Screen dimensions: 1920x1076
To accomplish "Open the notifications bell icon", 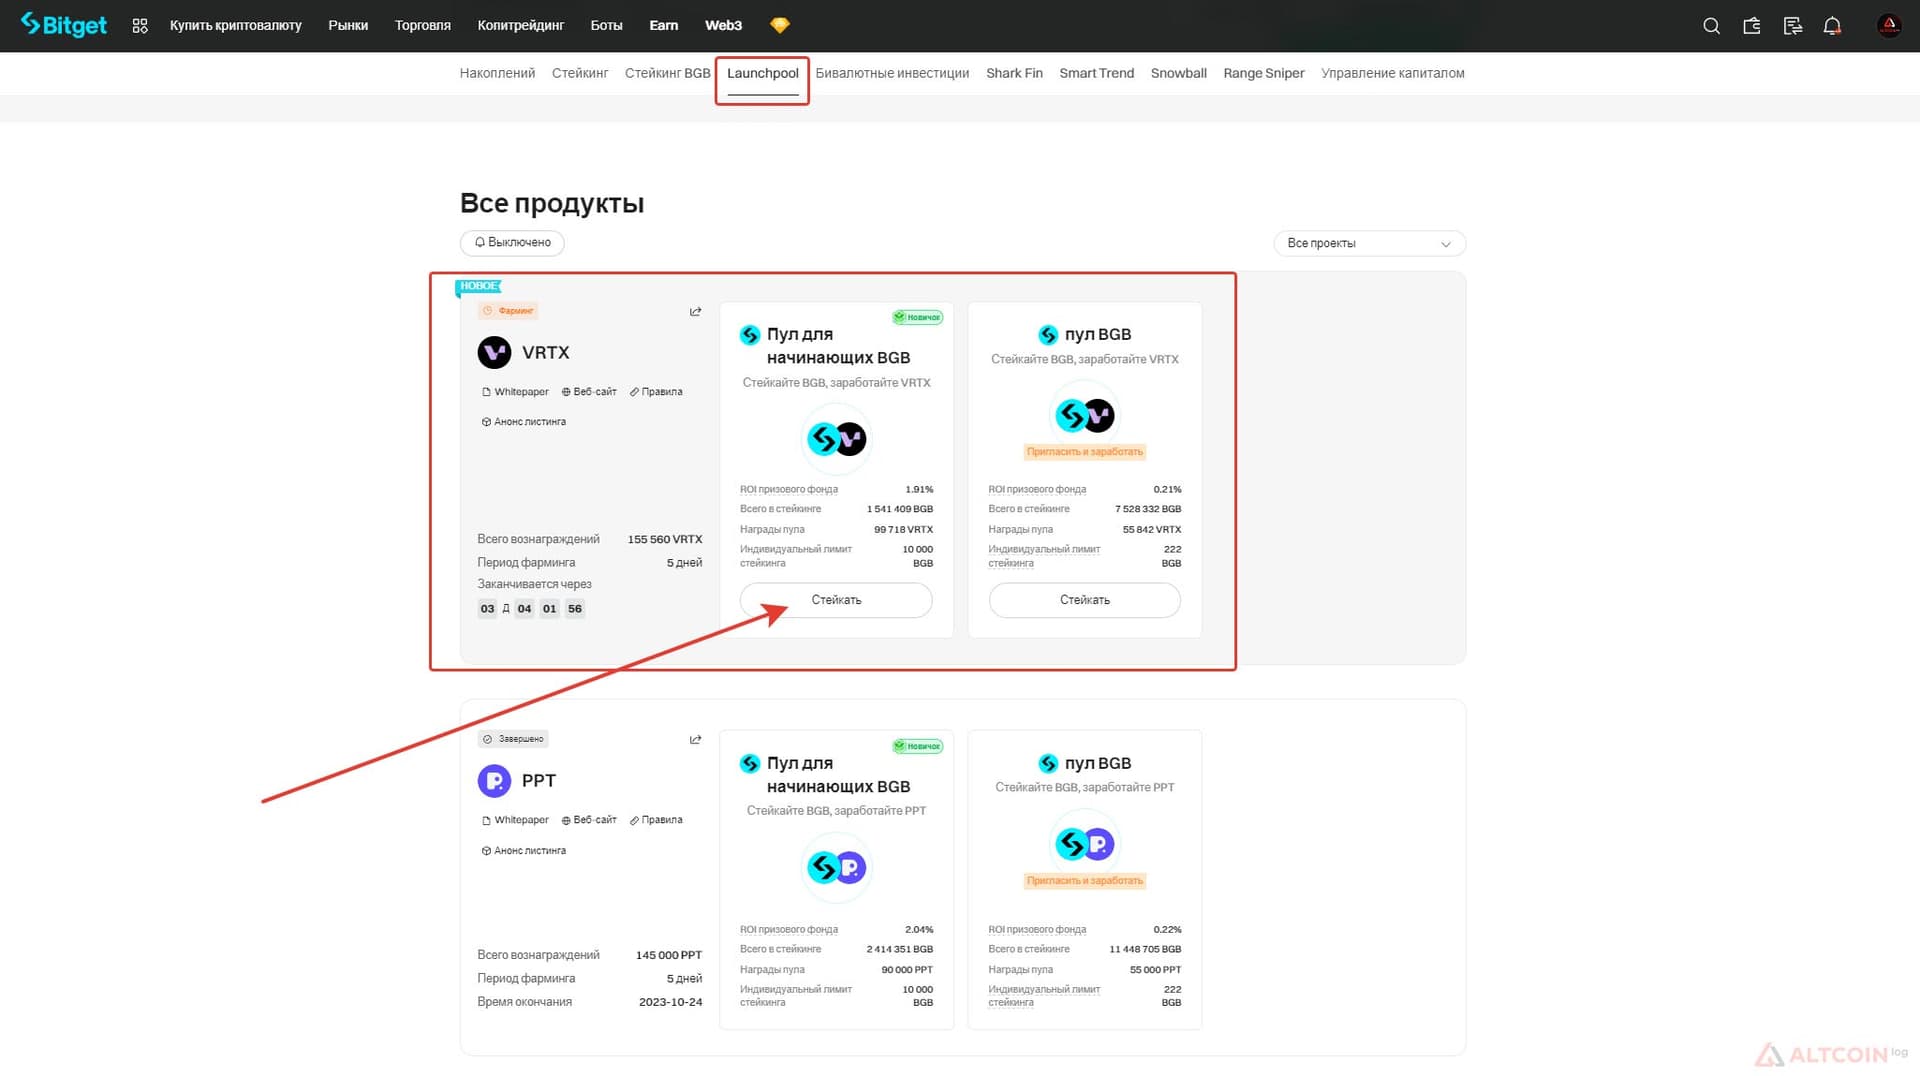I will pyautogui.click(x=1832, y=26).
